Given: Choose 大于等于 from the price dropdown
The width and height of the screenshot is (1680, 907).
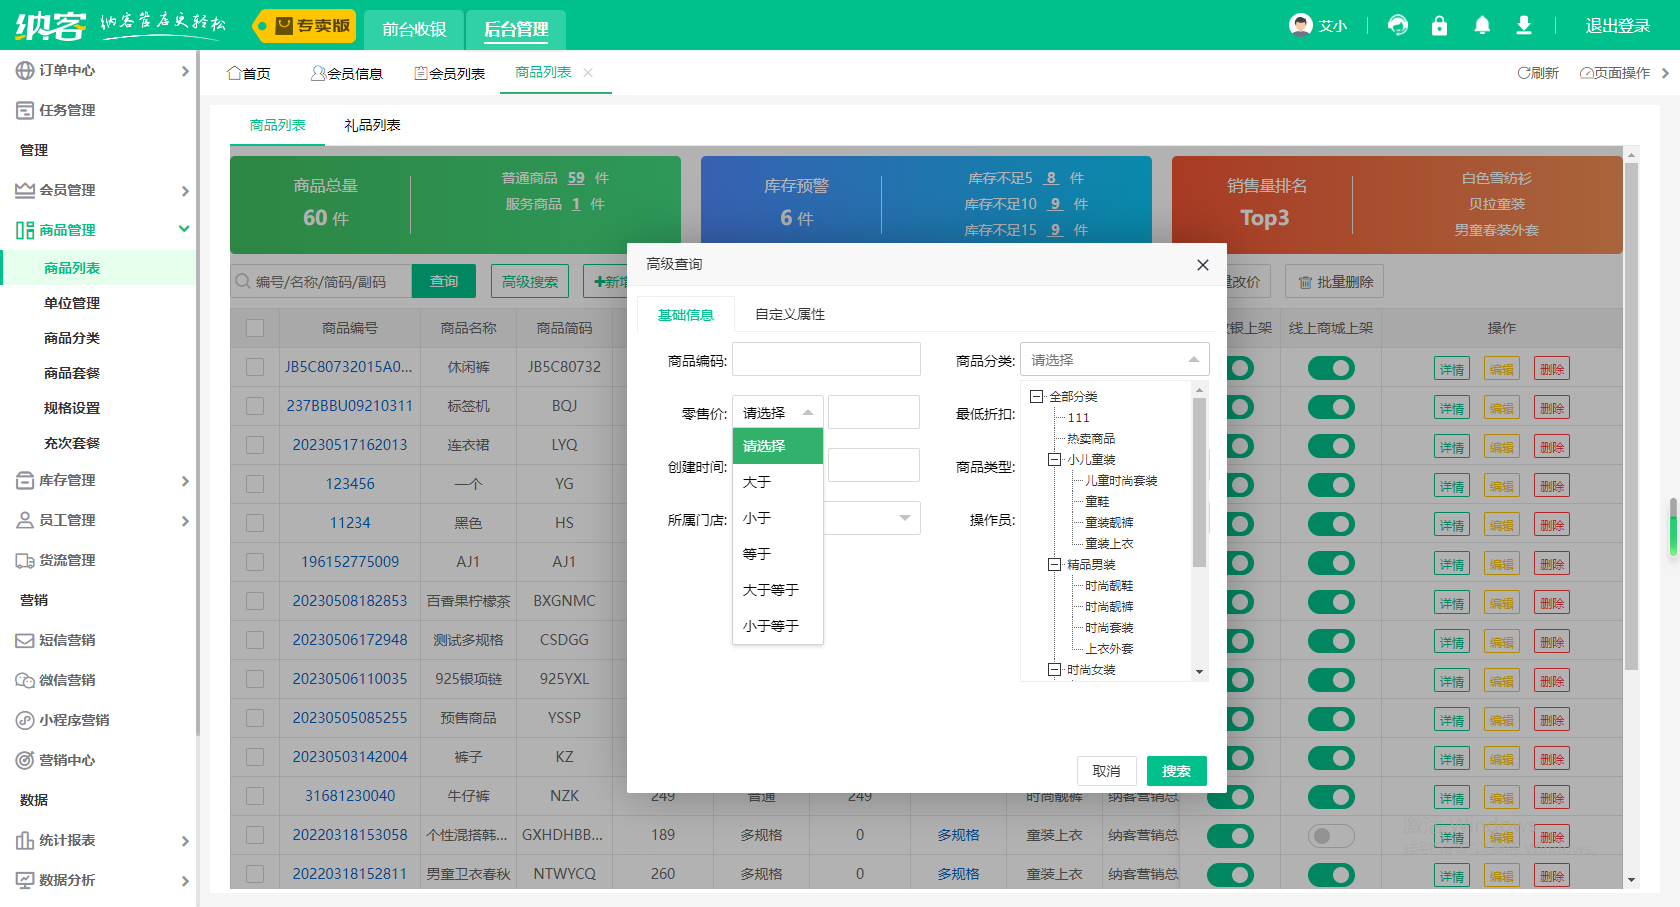Looking at the screenshot, I should (771, 590).
